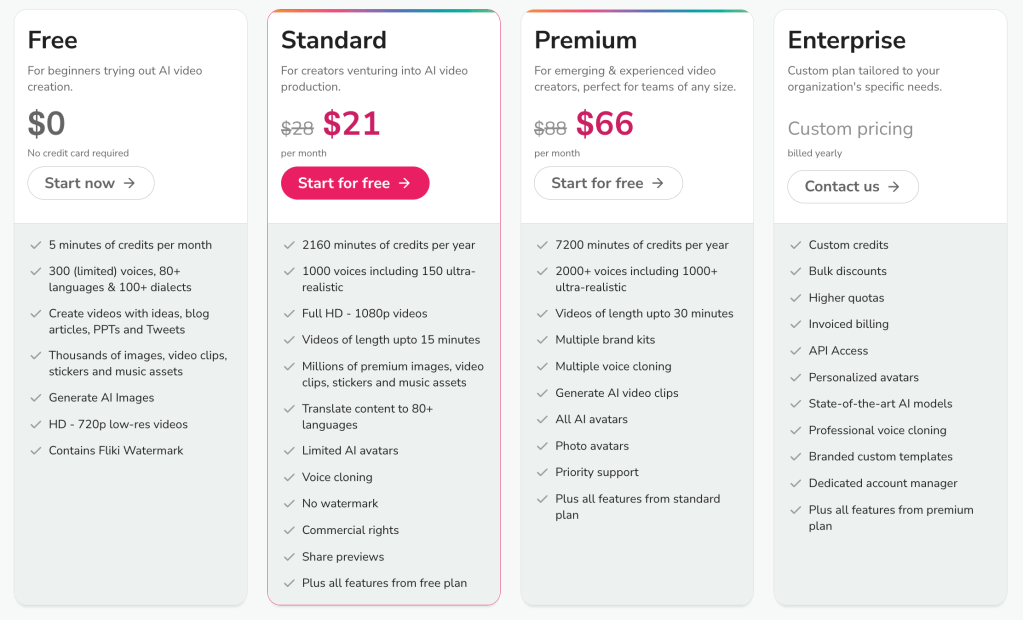Click the checkmark beside "Commercial rights"

pos(287,530)
